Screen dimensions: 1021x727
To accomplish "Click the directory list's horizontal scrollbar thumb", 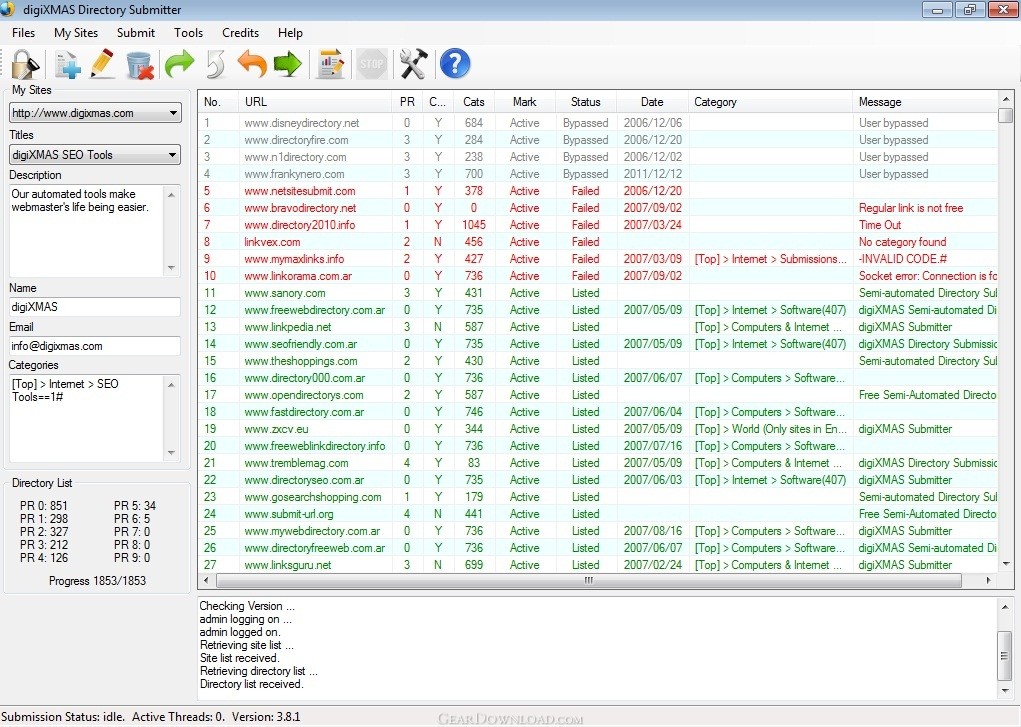I will click(x=589, y=580).
